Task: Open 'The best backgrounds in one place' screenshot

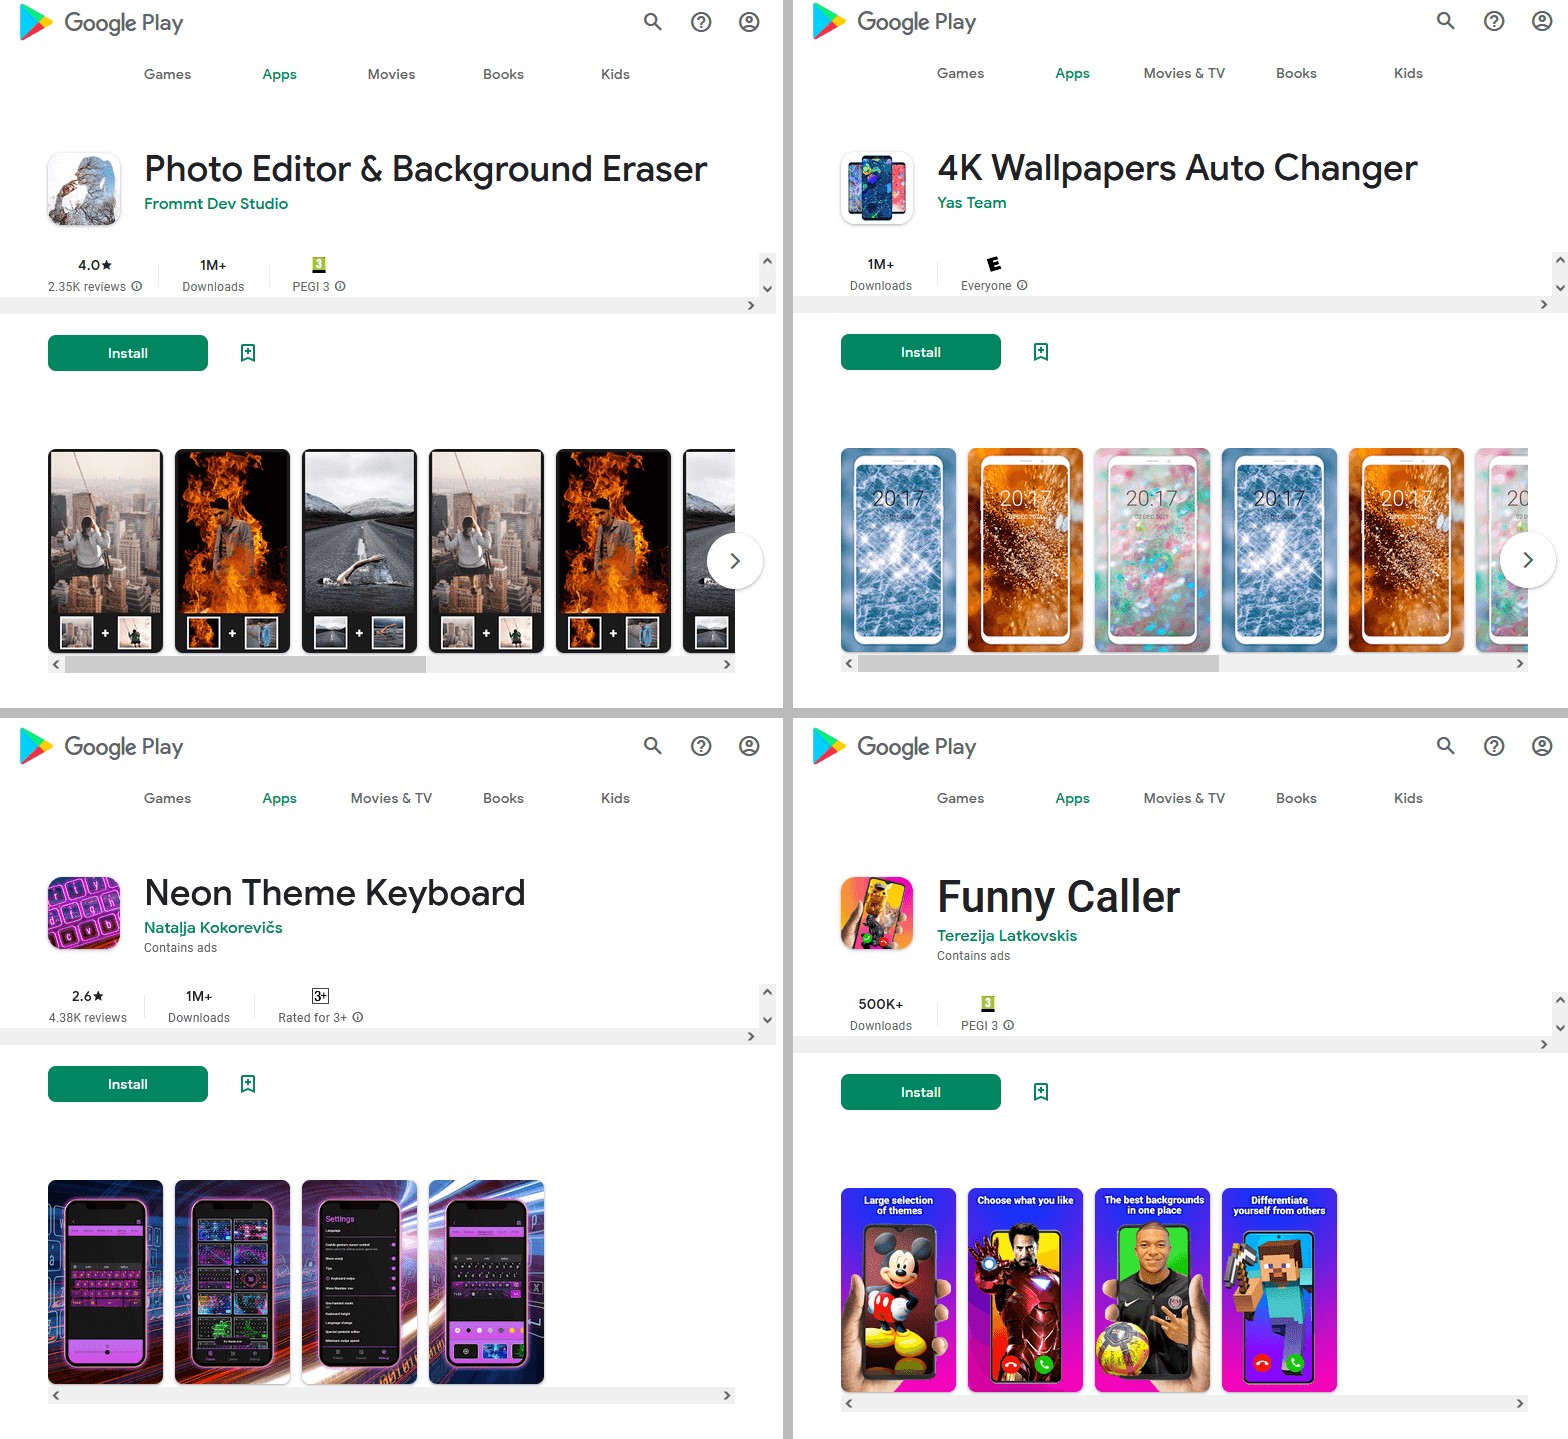Action: click(1152, 1290)
